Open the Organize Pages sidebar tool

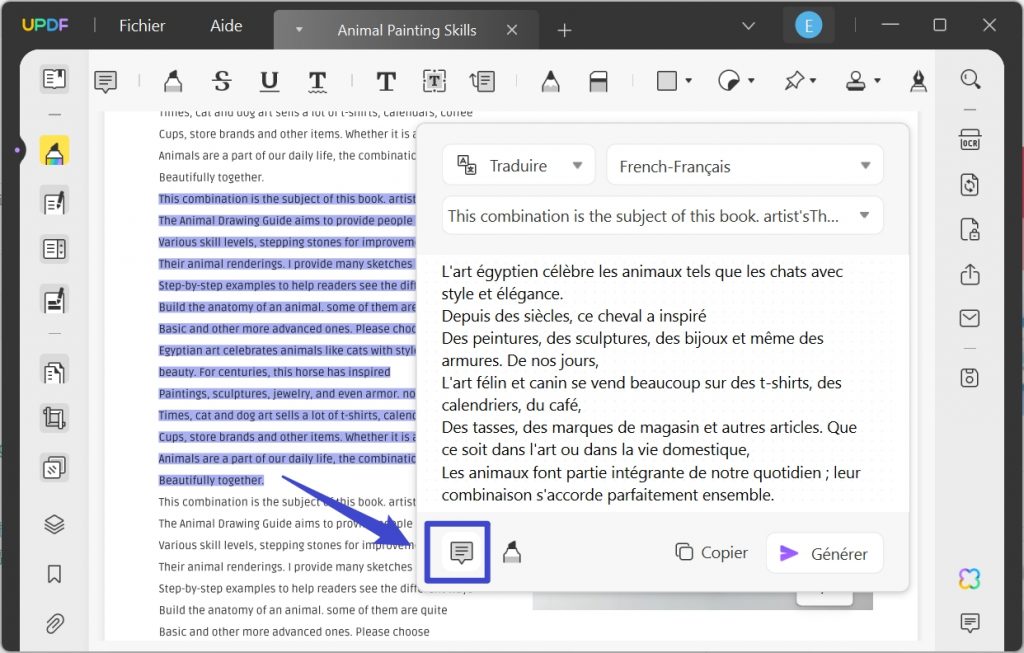click(54, 373)
